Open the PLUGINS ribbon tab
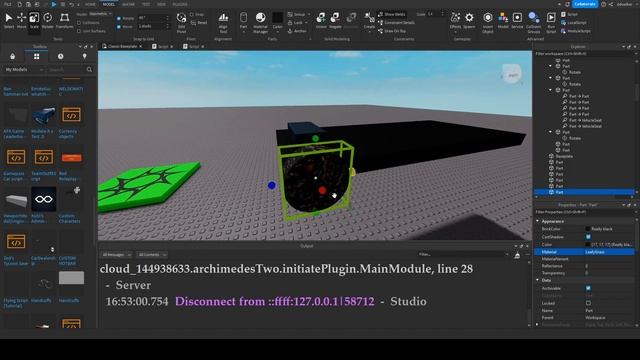640x360 pixels. click(180, 4)
